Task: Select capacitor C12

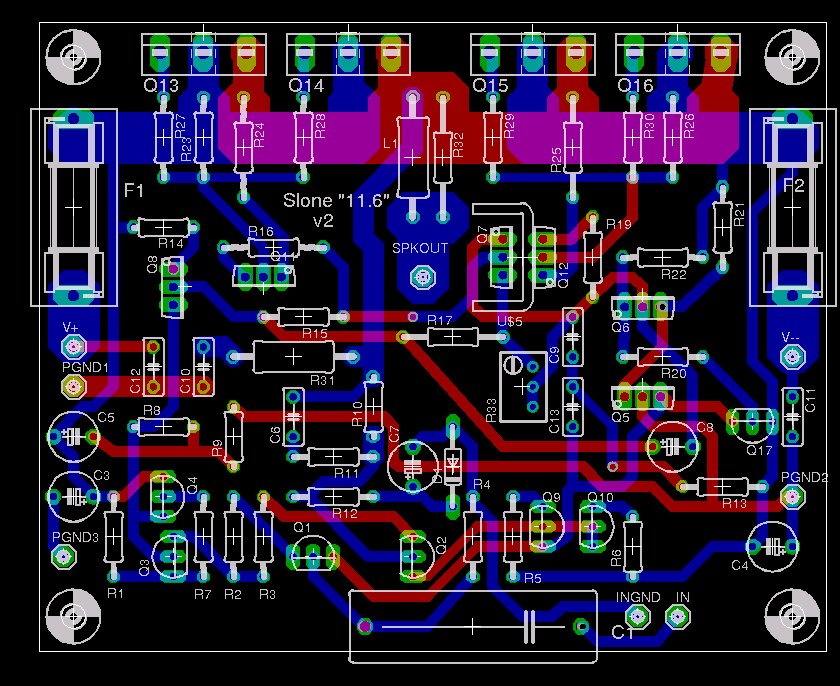Action: [154, 367]
